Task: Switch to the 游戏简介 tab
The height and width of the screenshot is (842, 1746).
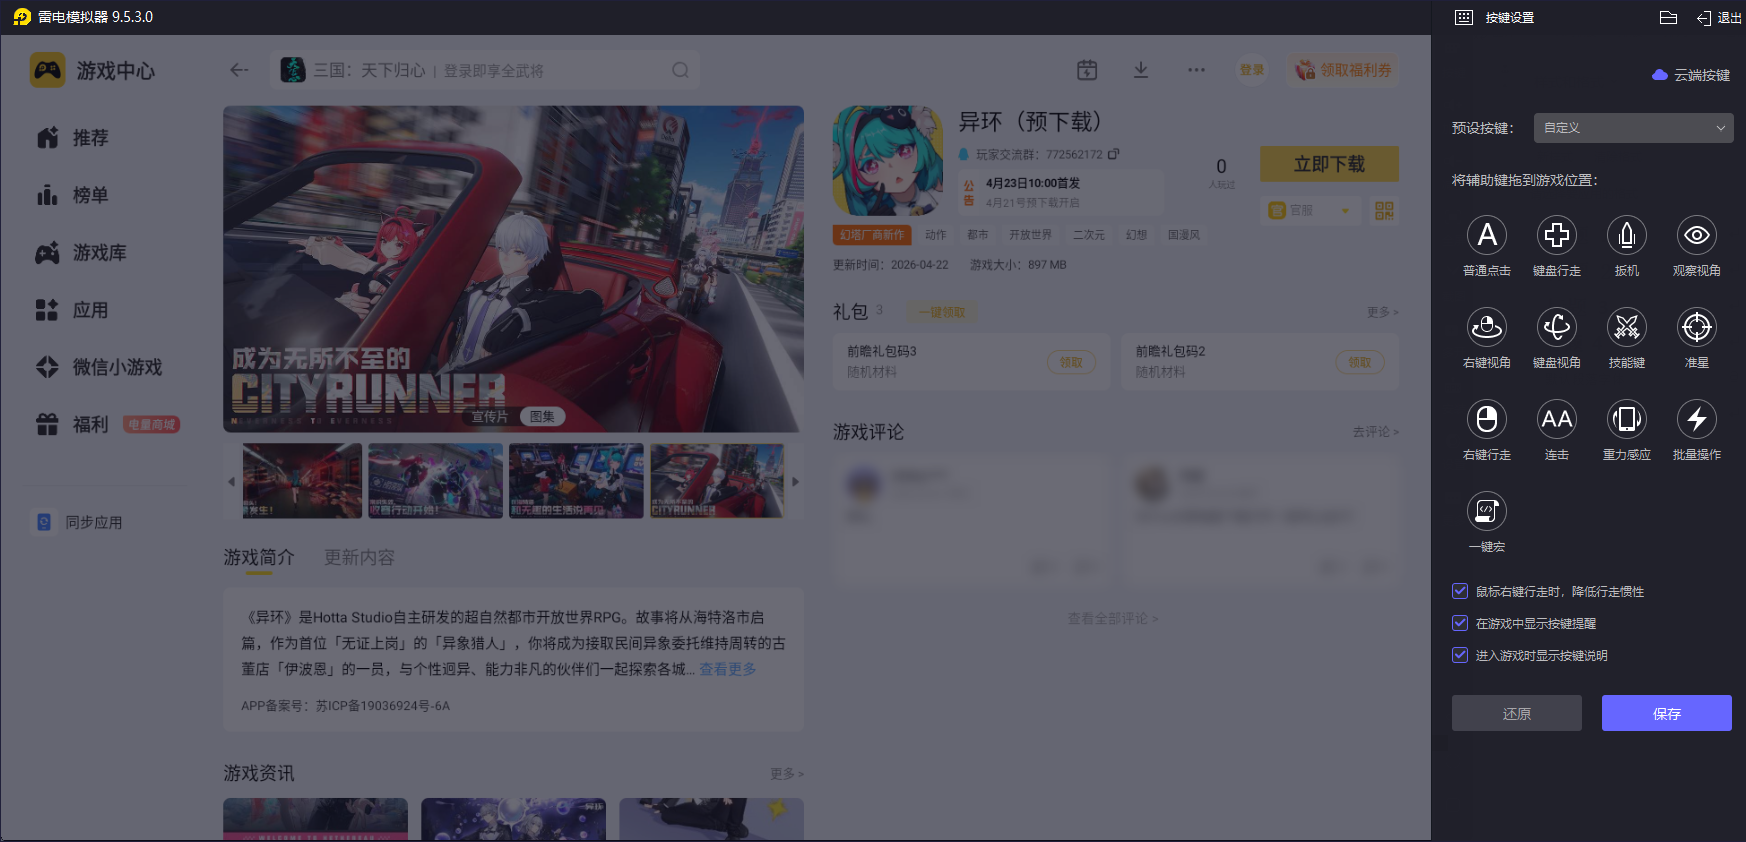Action: (259, 557)
